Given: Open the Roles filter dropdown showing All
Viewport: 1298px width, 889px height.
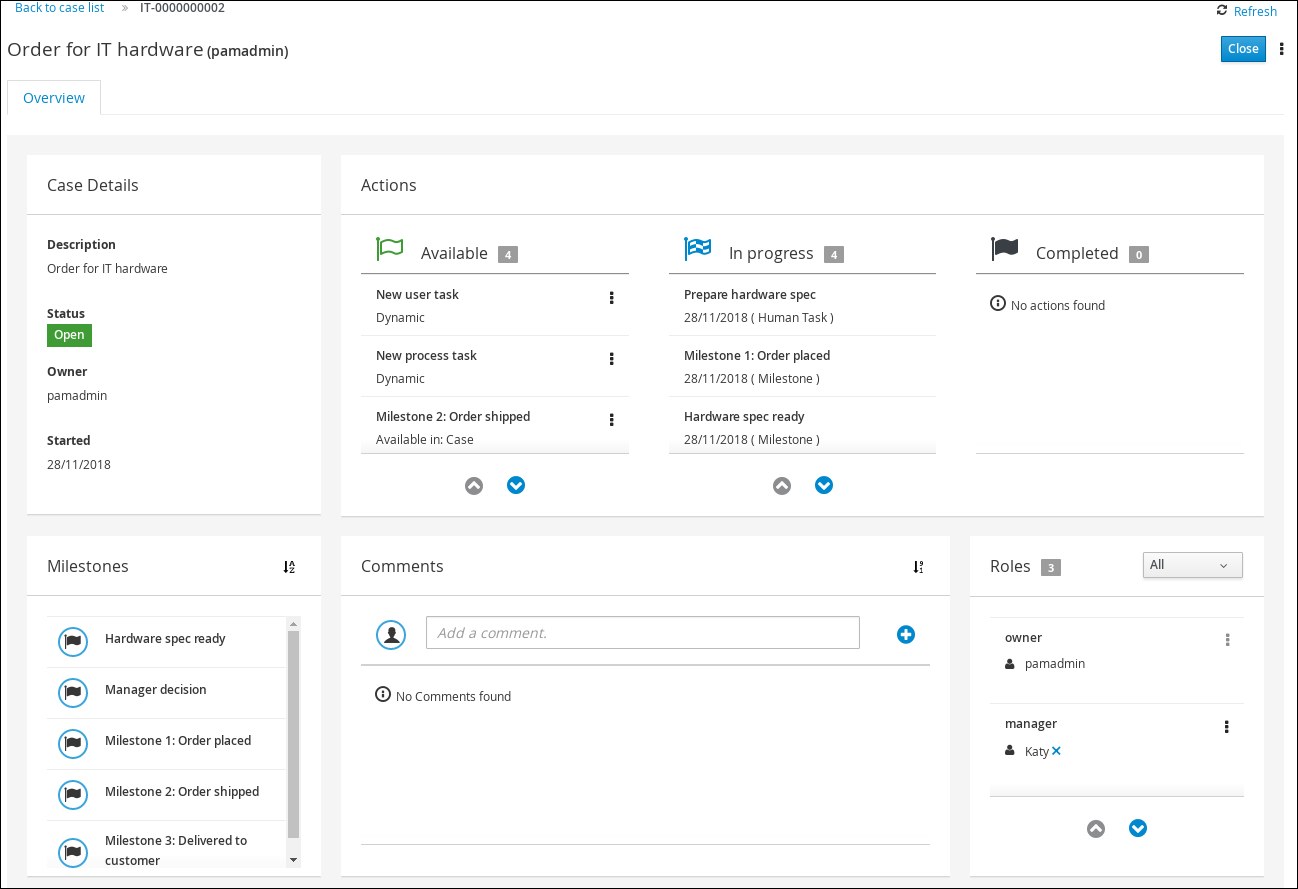Looking at the screenshot, I should pos(1192,565).
